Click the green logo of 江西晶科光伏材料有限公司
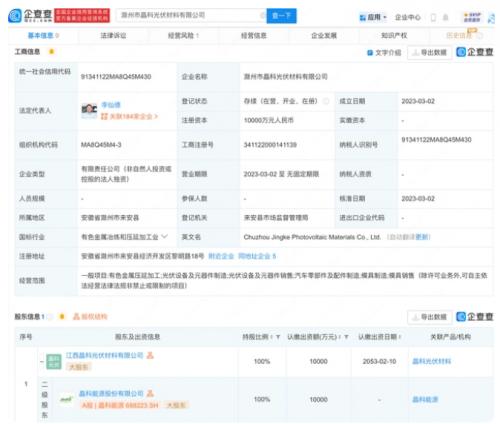Viewport: 500px width, 424px height. coord(54,362)
